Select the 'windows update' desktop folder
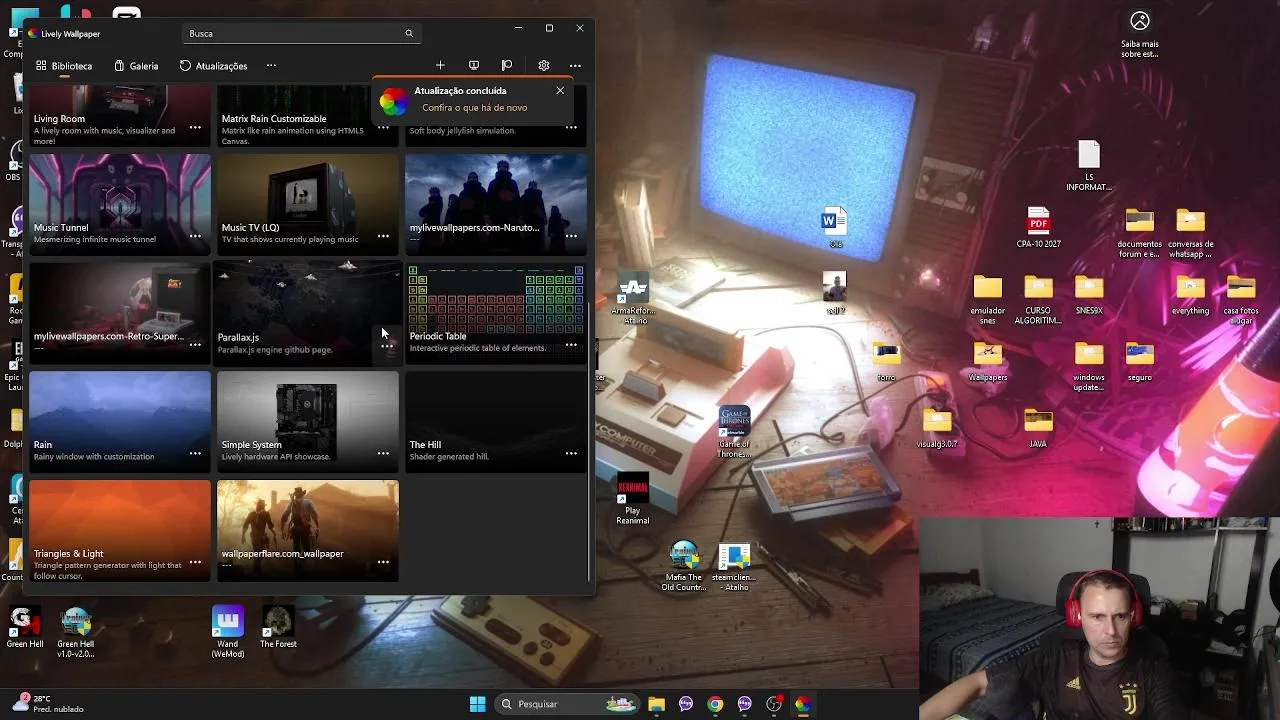 tap(1089, 367)
